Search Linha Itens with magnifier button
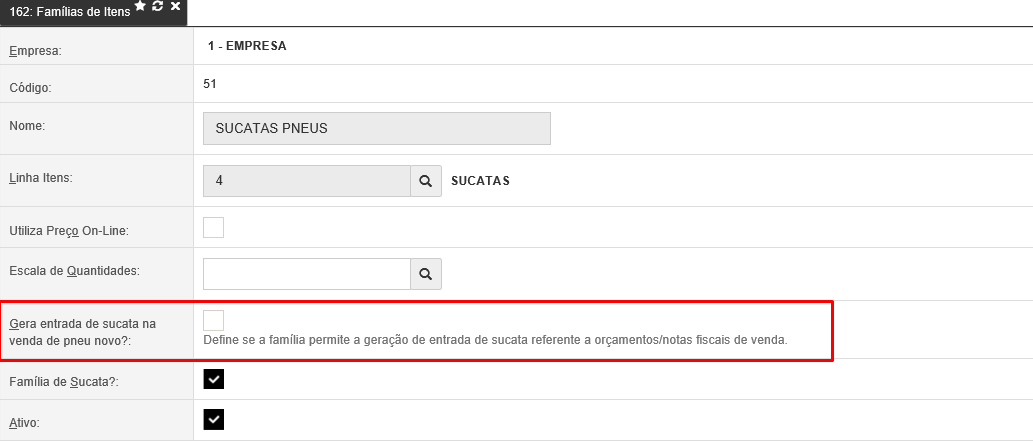Viewport: 1033px width, 442px height. point(426,180)
